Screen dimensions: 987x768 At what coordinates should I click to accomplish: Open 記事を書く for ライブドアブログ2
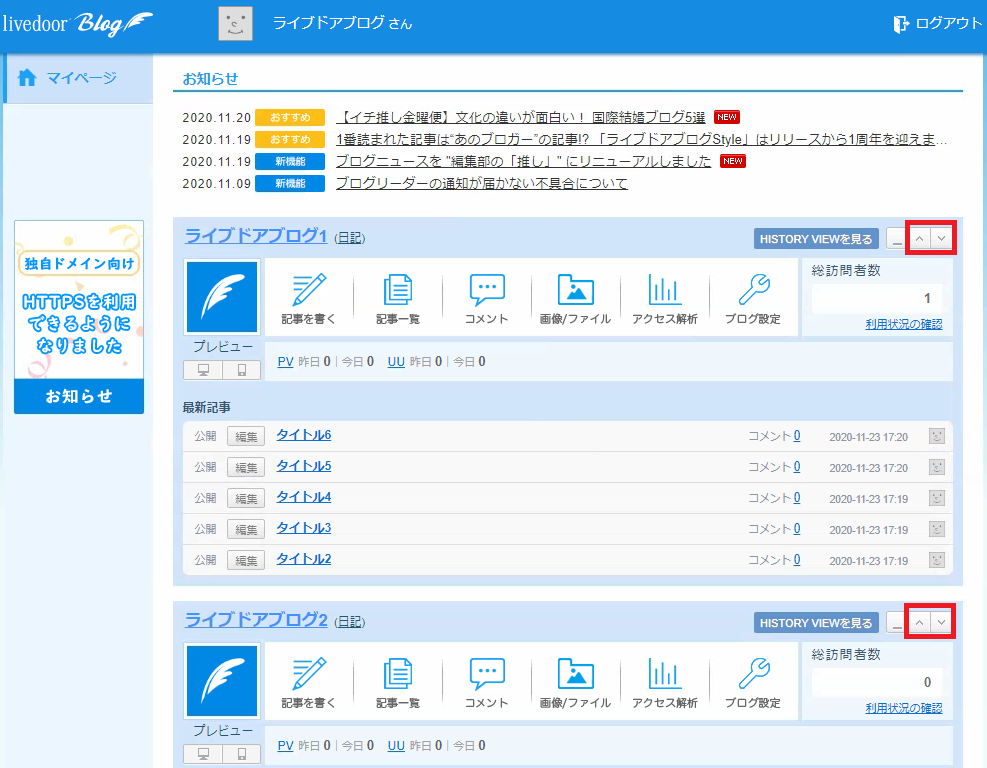(308, 682)
